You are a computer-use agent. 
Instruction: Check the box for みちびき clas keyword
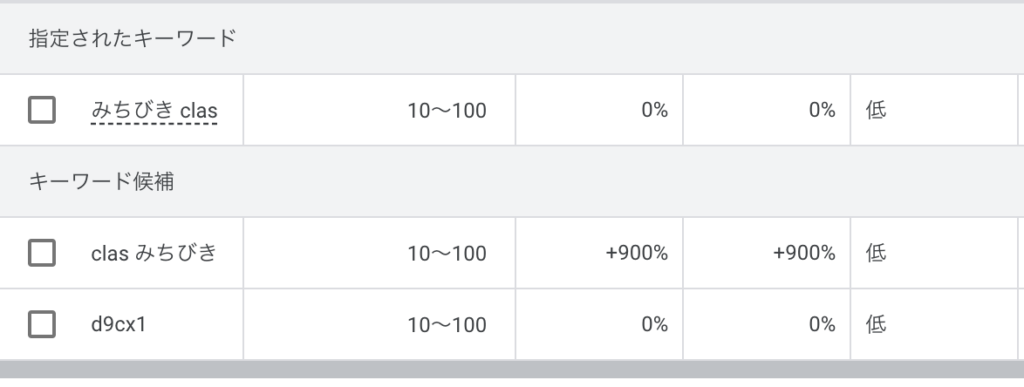tap(42, 110)
